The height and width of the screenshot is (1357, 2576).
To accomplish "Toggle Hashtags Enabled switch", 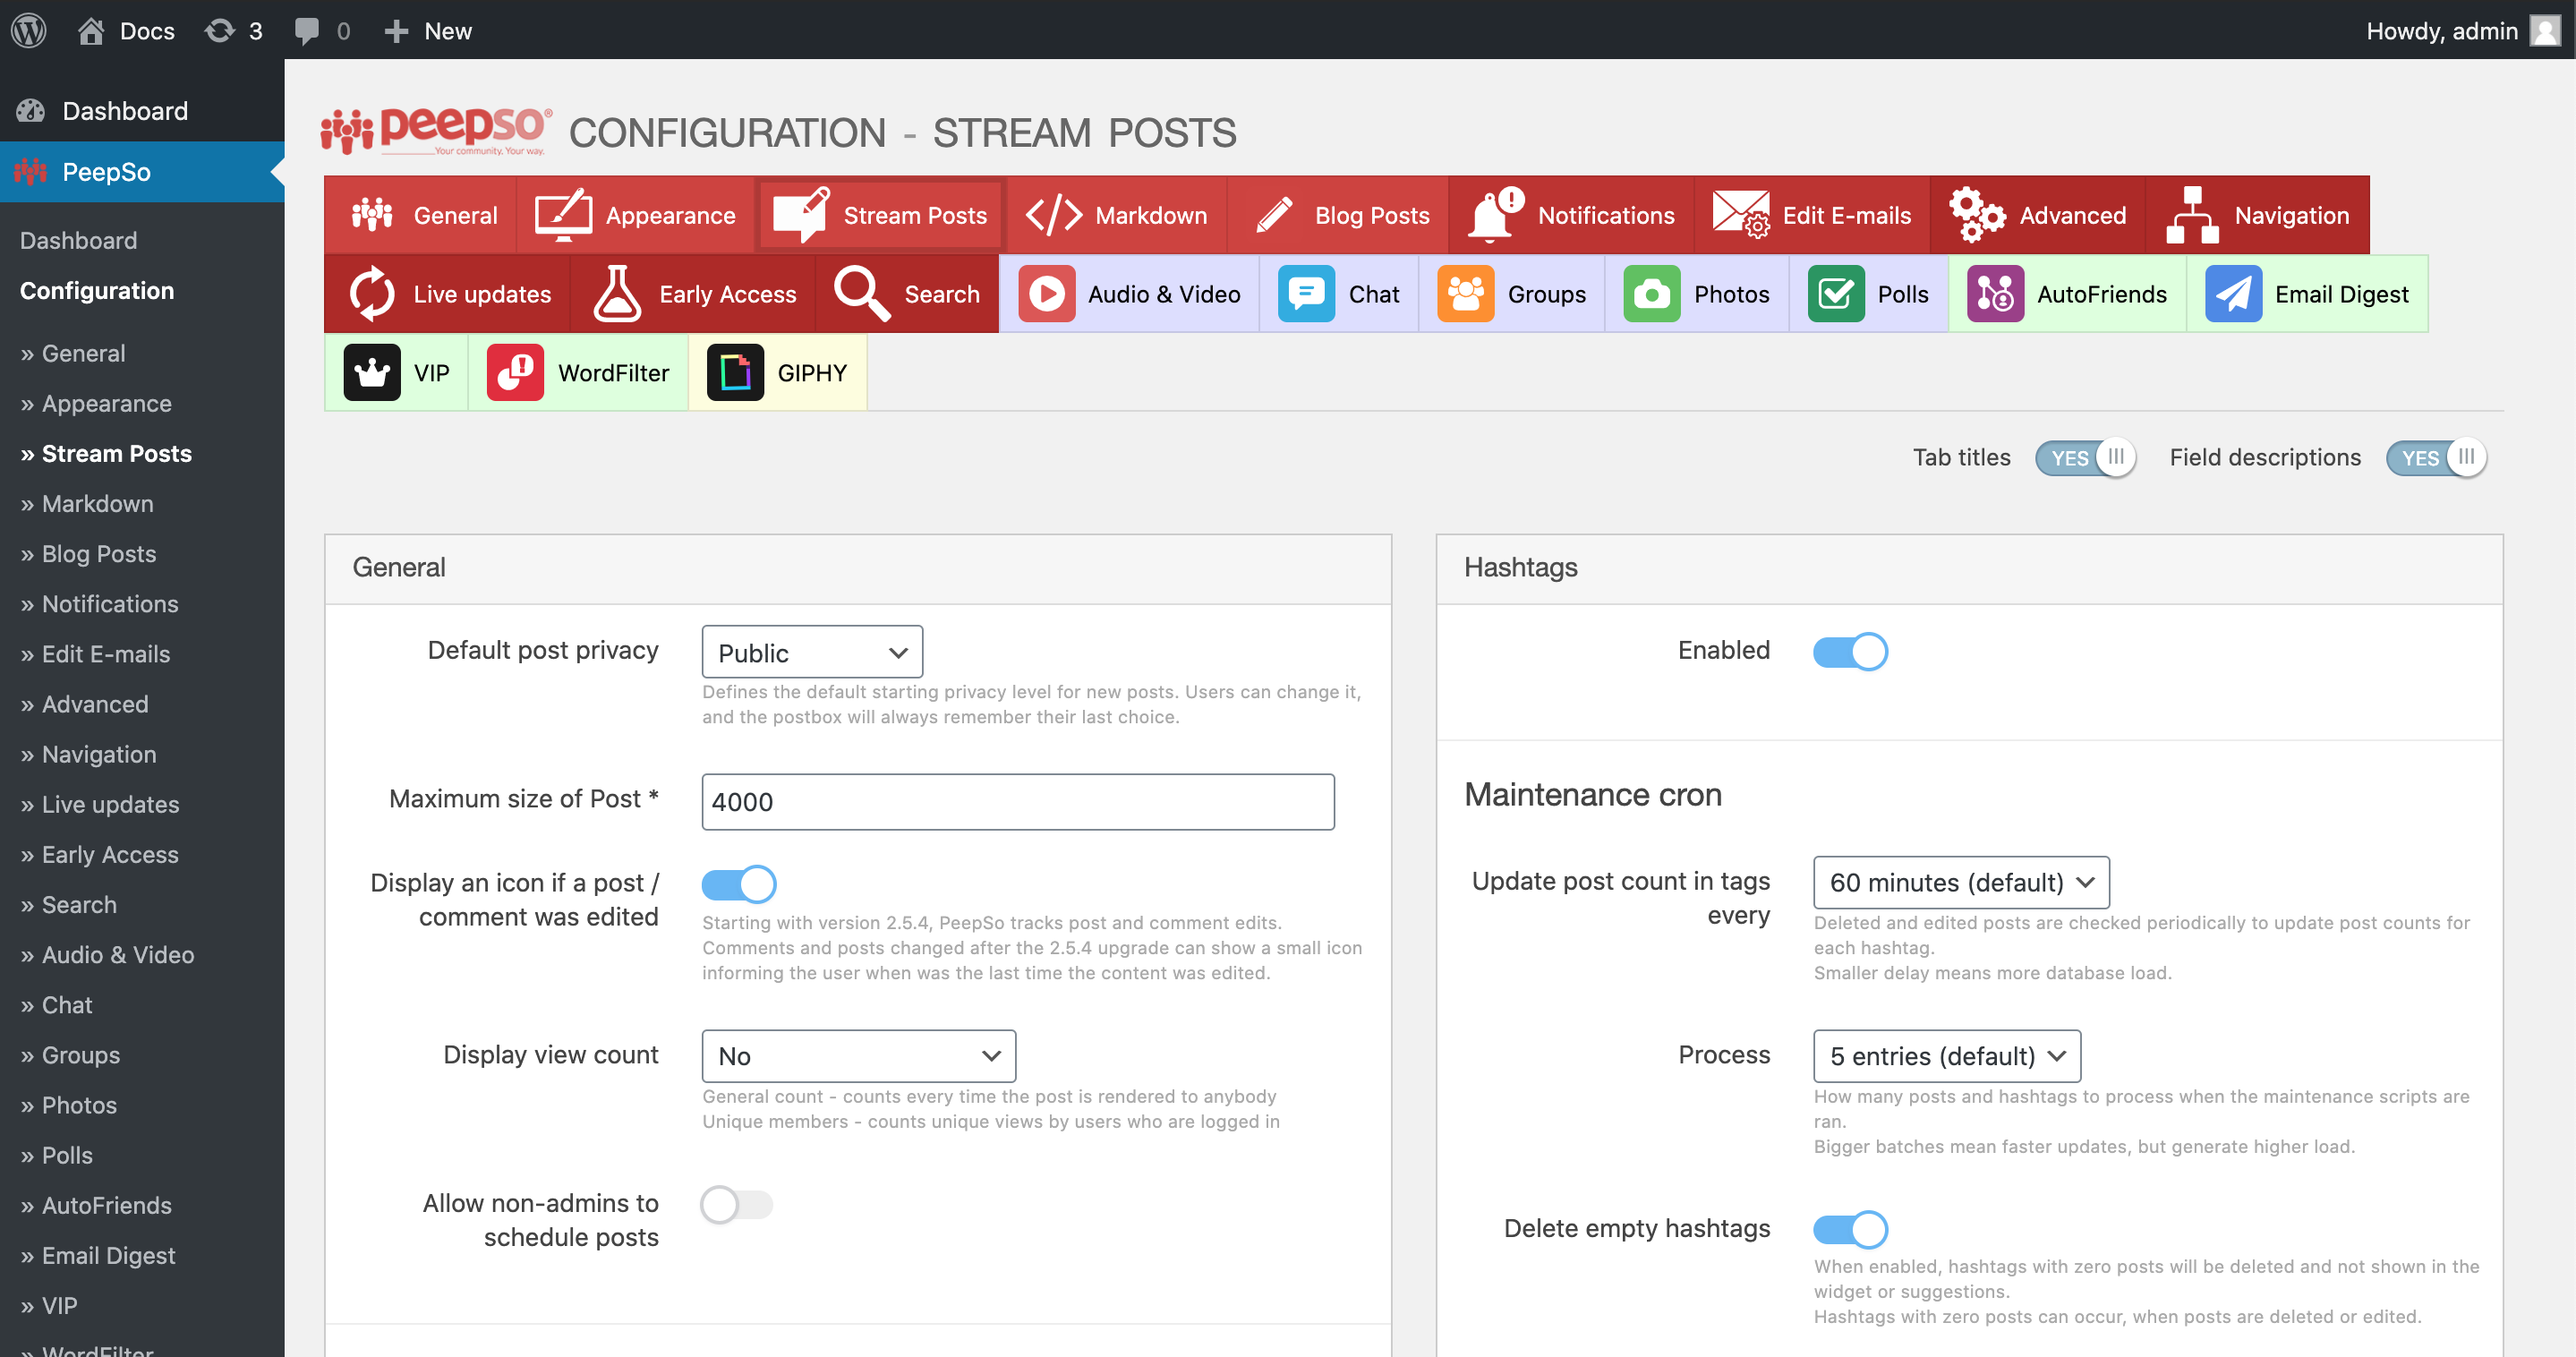I will pos(1850,651).
